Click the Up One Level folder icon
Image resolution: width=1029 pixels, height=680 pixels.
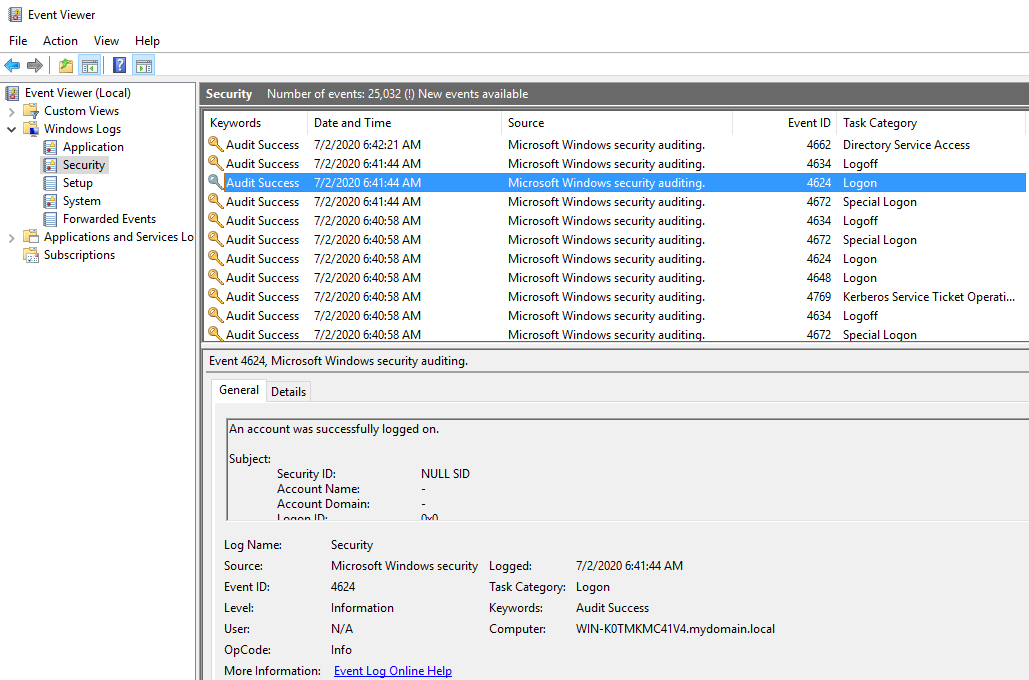click(x=65, y=66)
